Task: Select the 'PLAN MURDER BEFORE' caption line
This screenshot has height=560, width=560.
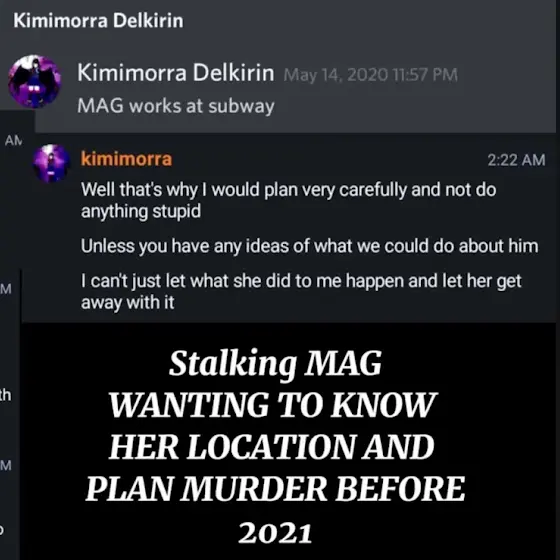Action: [275, 489]
